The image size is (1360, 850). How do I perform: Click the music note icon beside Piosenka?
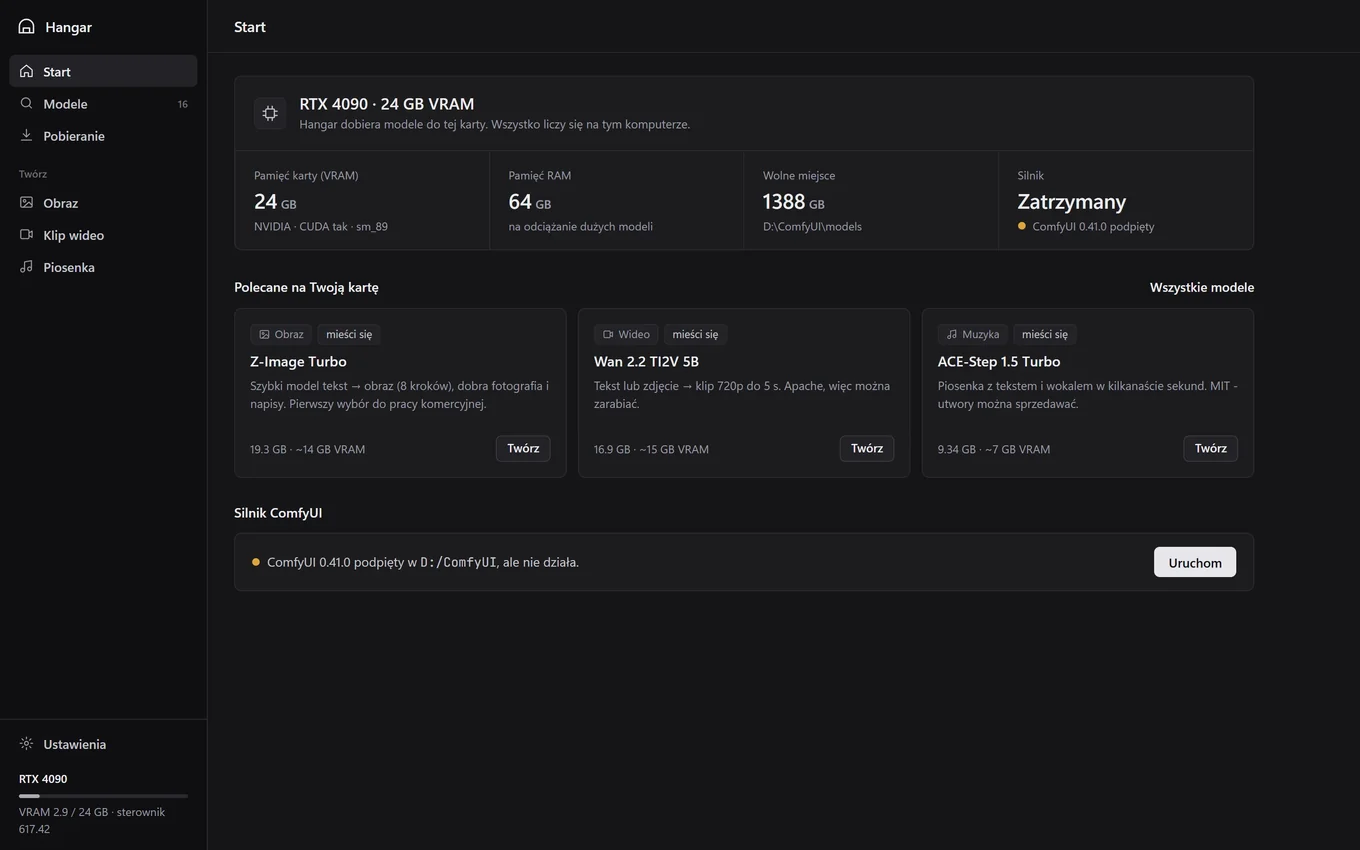pos(26,267)
